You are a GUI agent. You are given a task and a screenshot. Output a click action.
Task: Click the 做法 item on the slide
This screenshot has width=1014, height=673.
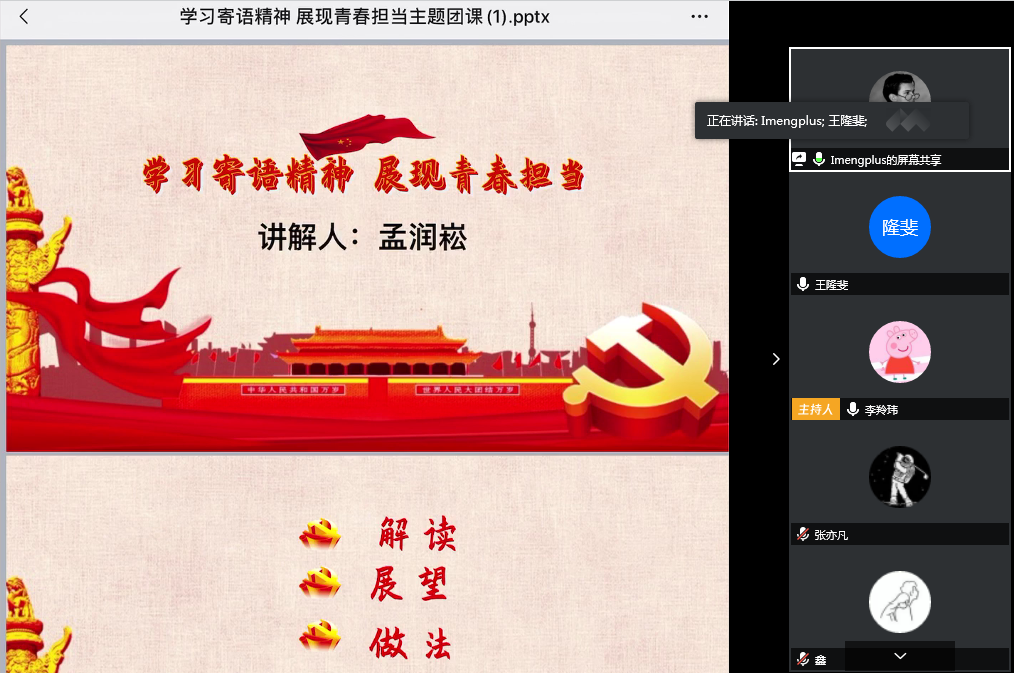[x=410, y=643]
